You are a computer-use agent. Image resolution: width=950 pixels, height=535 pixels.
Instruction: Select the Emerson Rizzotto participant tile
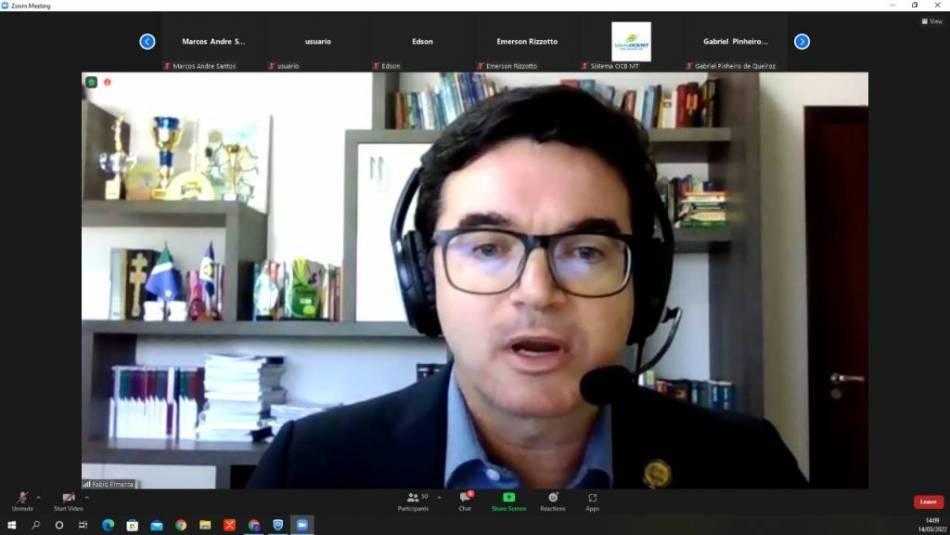(527, 42)
